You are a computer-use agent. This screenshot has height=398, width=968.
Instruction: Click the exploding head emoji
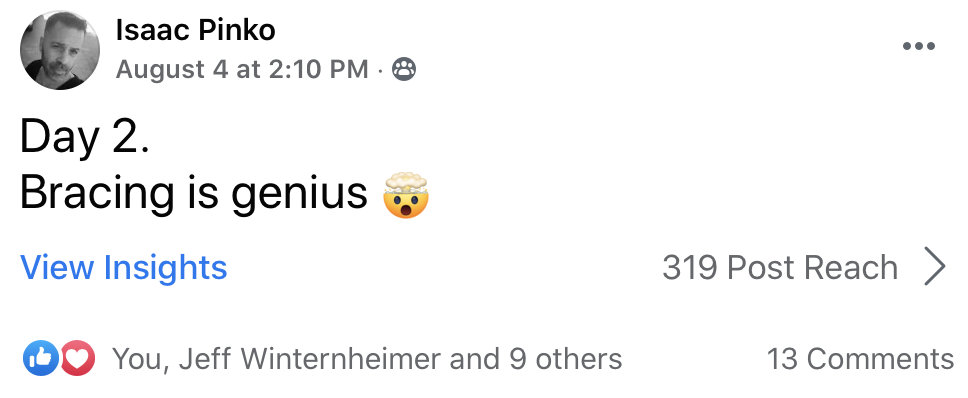(x=406, y=195)
